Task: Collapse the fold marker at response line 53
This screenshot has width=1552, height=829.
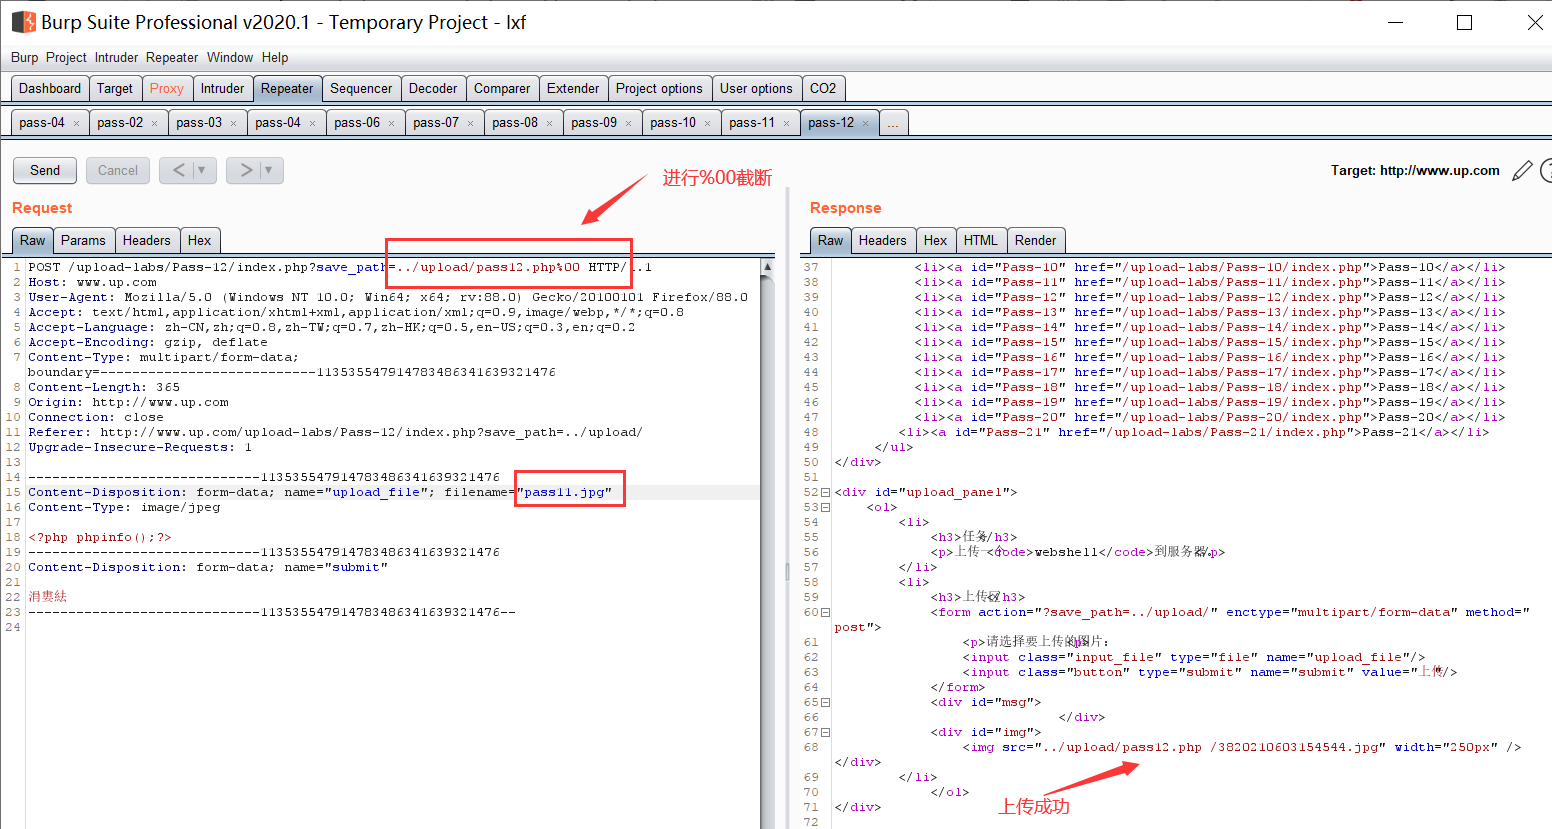Action: [825, 507]
